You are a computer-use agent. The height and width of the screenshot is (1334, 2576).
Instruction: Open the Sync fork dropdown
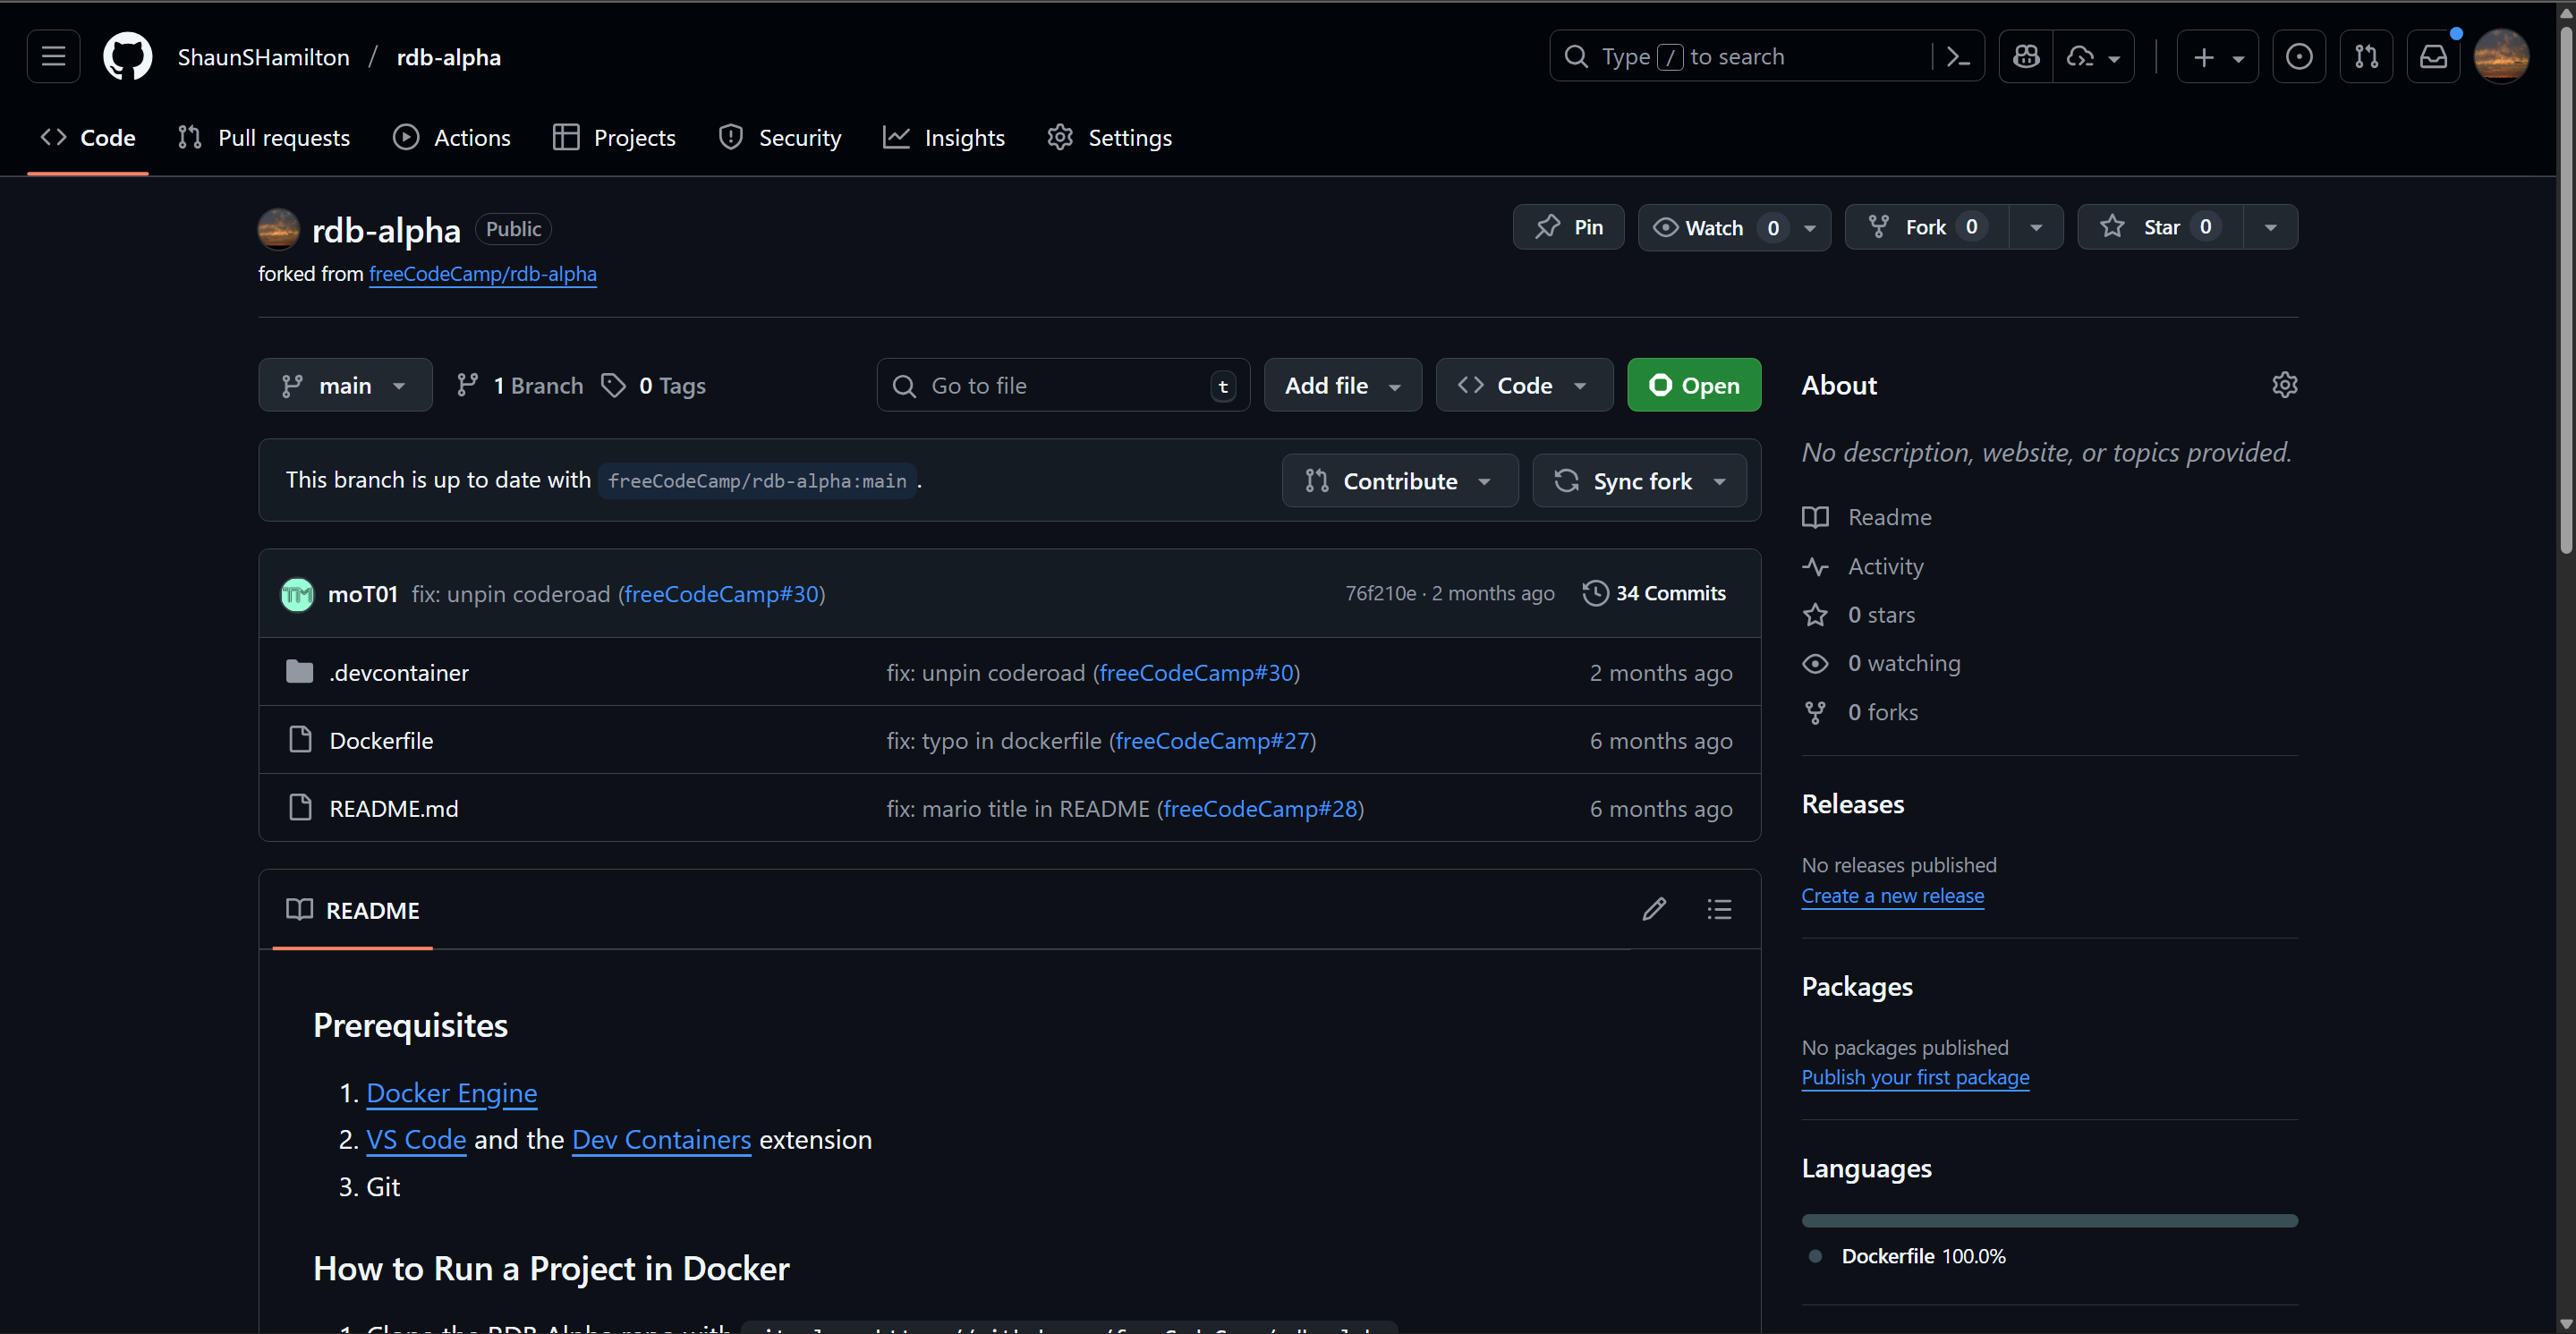1640,481
